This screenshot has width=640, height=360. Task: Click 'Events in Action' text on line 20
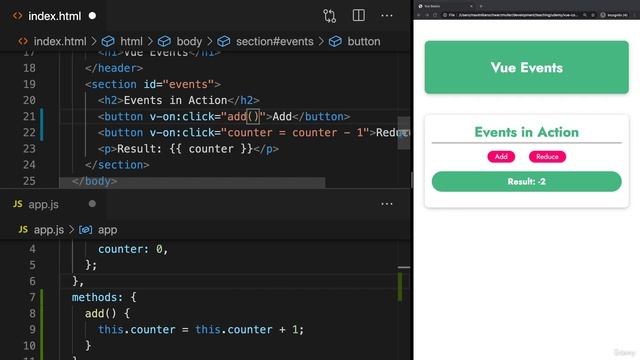[x=175, y=100]
